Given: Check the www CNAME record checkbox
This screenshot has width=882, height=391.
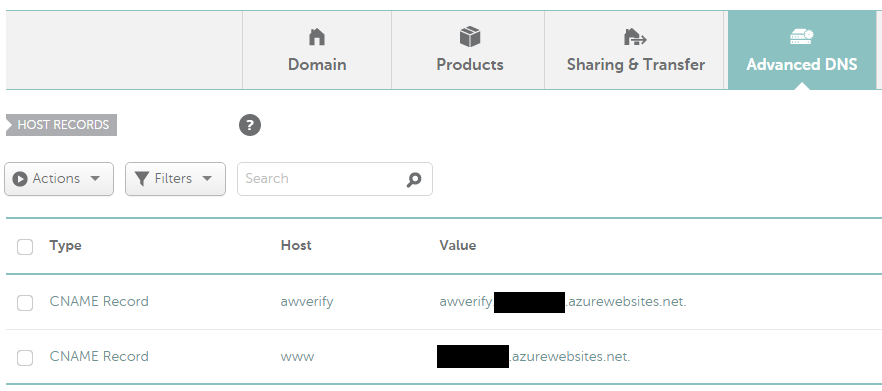Looking at the screenshot, I should pos(25,358).
